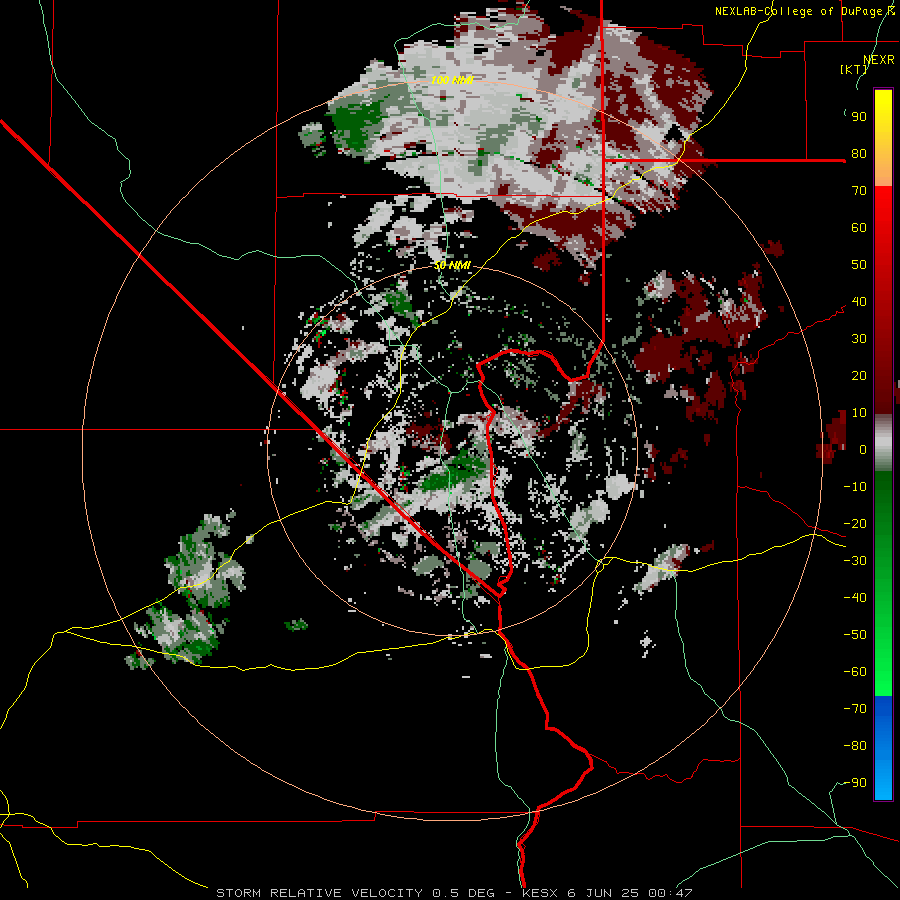Click the -20 value on the velocity scale
900x900 pixels.
point(855,524)
